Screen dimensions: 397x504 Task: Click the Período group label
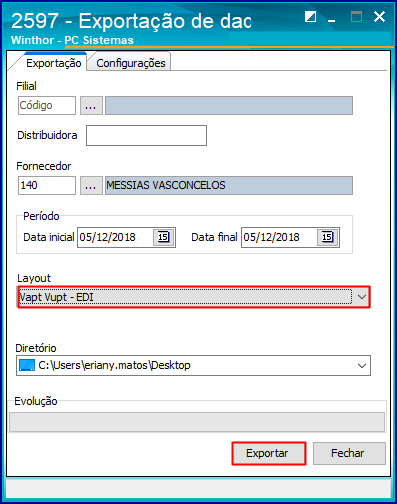[41, 216]
